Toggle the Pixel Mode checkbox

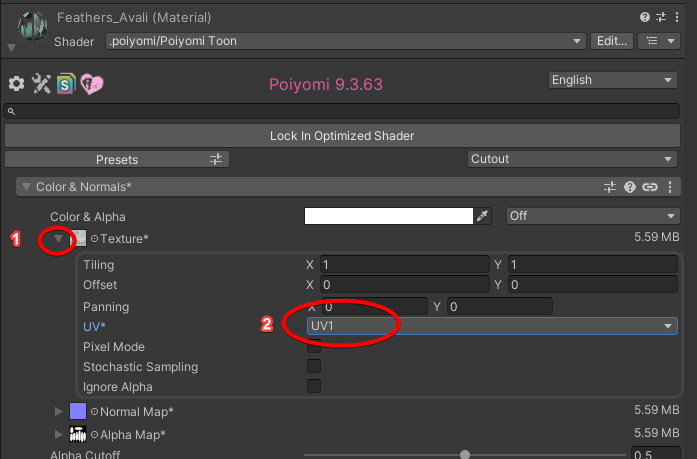click(x=314, y=347)
